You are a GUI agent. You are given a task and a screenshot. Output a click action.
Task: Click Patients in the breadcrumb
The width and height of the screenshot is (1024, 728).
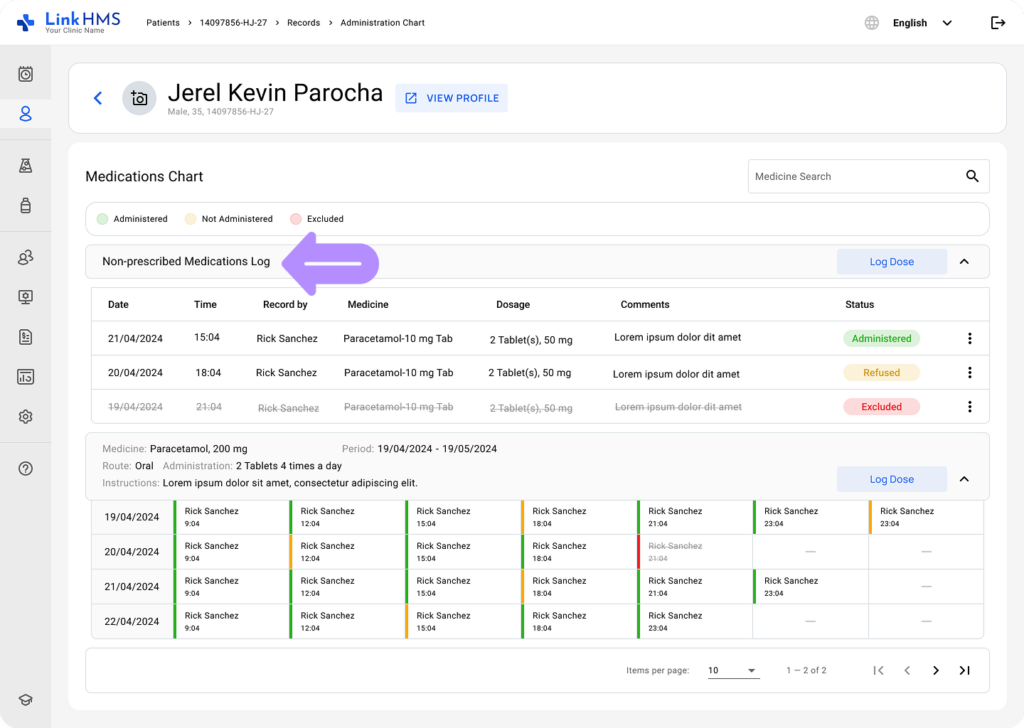(x=164, y=23)
